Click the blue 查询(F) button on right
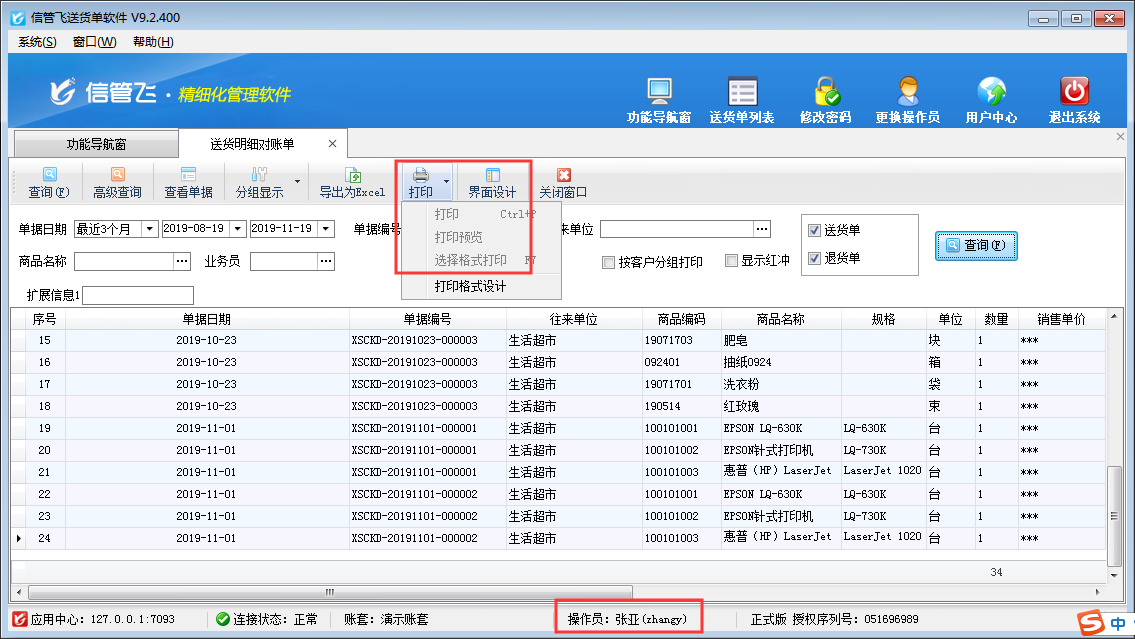Image resolution: width=1135 pixels, height=639 pixels. [x=975, y=245]
